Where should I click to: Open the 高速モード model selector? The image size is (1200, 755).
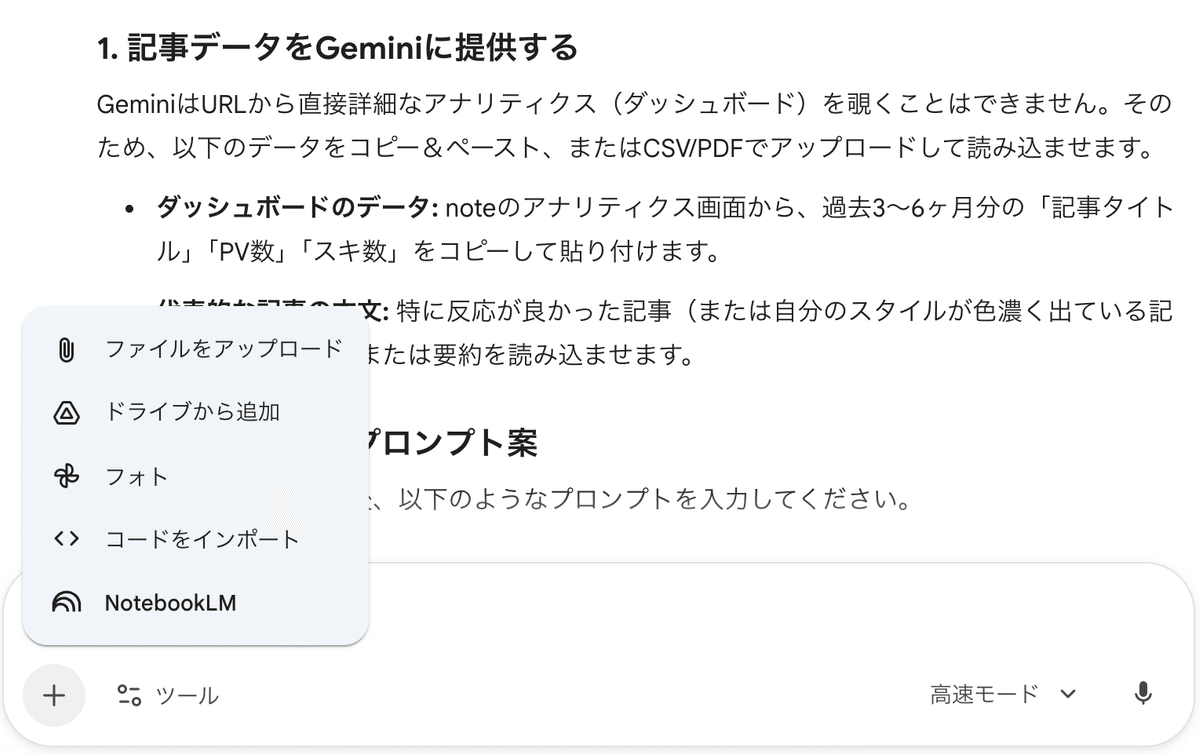point(984,694)
